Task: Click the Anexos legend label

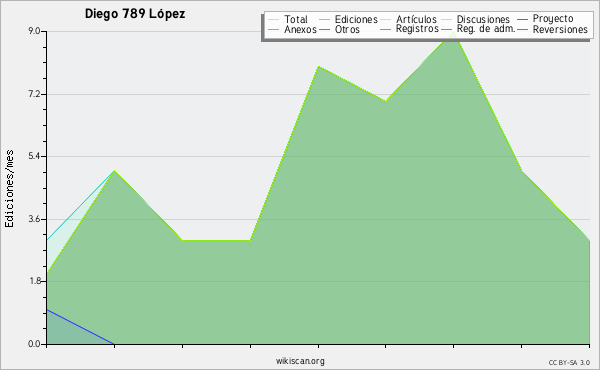Action: (300, 29)
